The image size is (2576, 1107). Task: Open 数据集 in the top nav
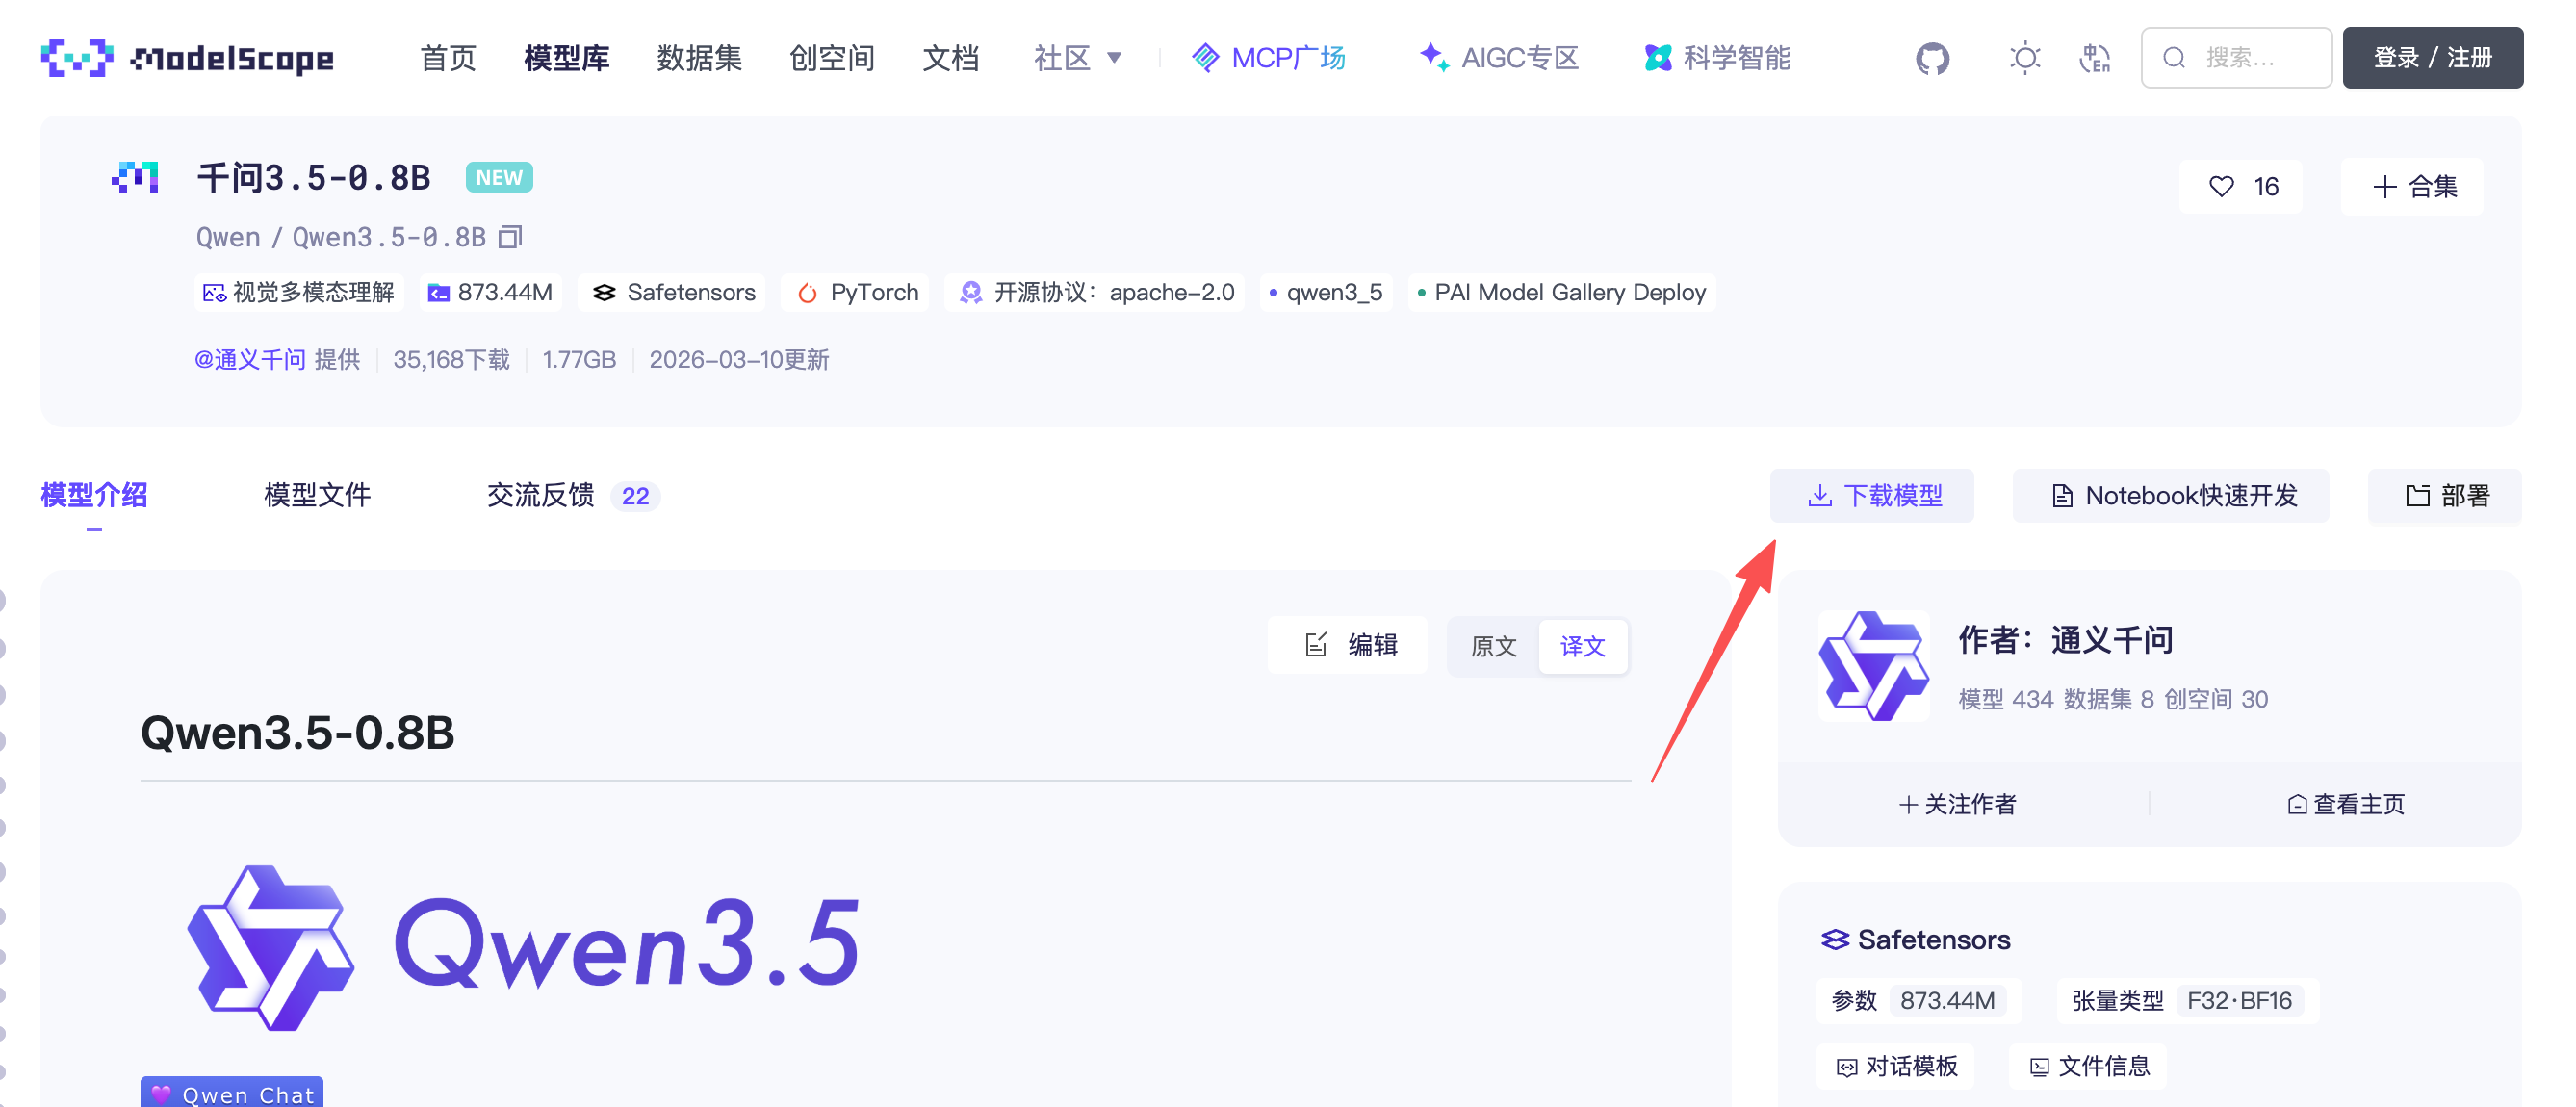tap(699, 58)
